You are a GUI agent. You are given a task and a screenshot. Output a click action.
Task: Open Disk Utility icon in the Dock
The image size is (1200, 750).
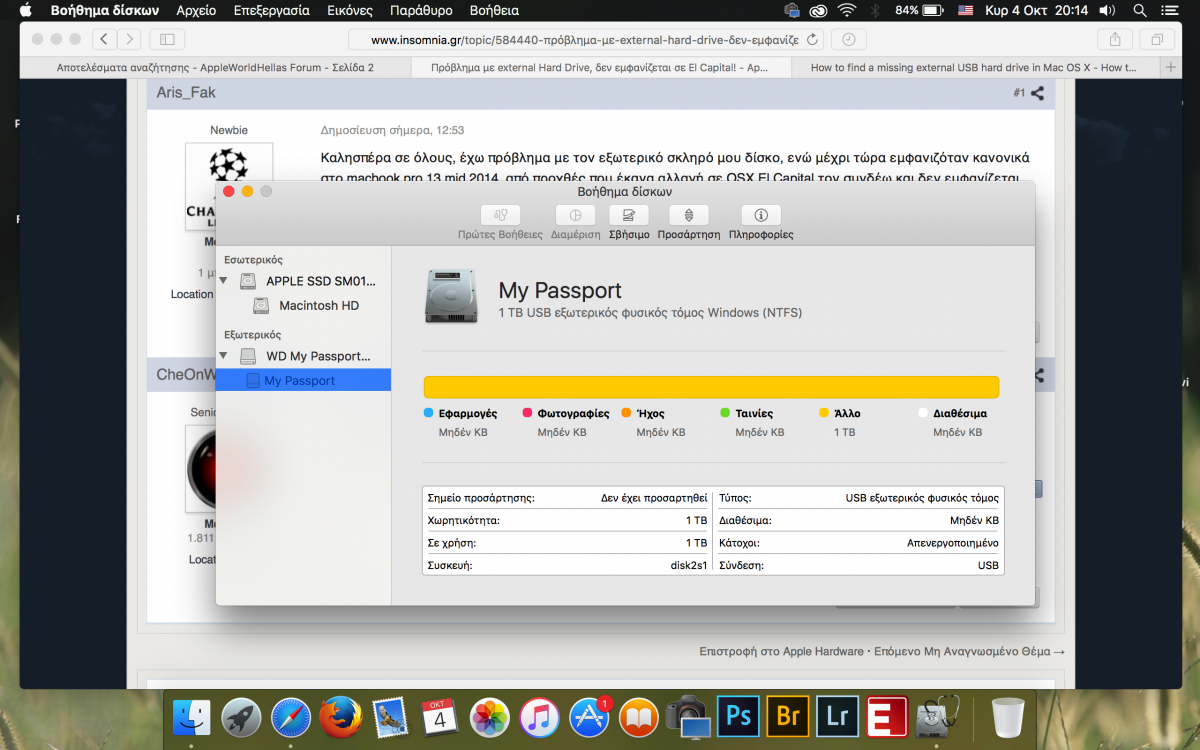(937, 717)
